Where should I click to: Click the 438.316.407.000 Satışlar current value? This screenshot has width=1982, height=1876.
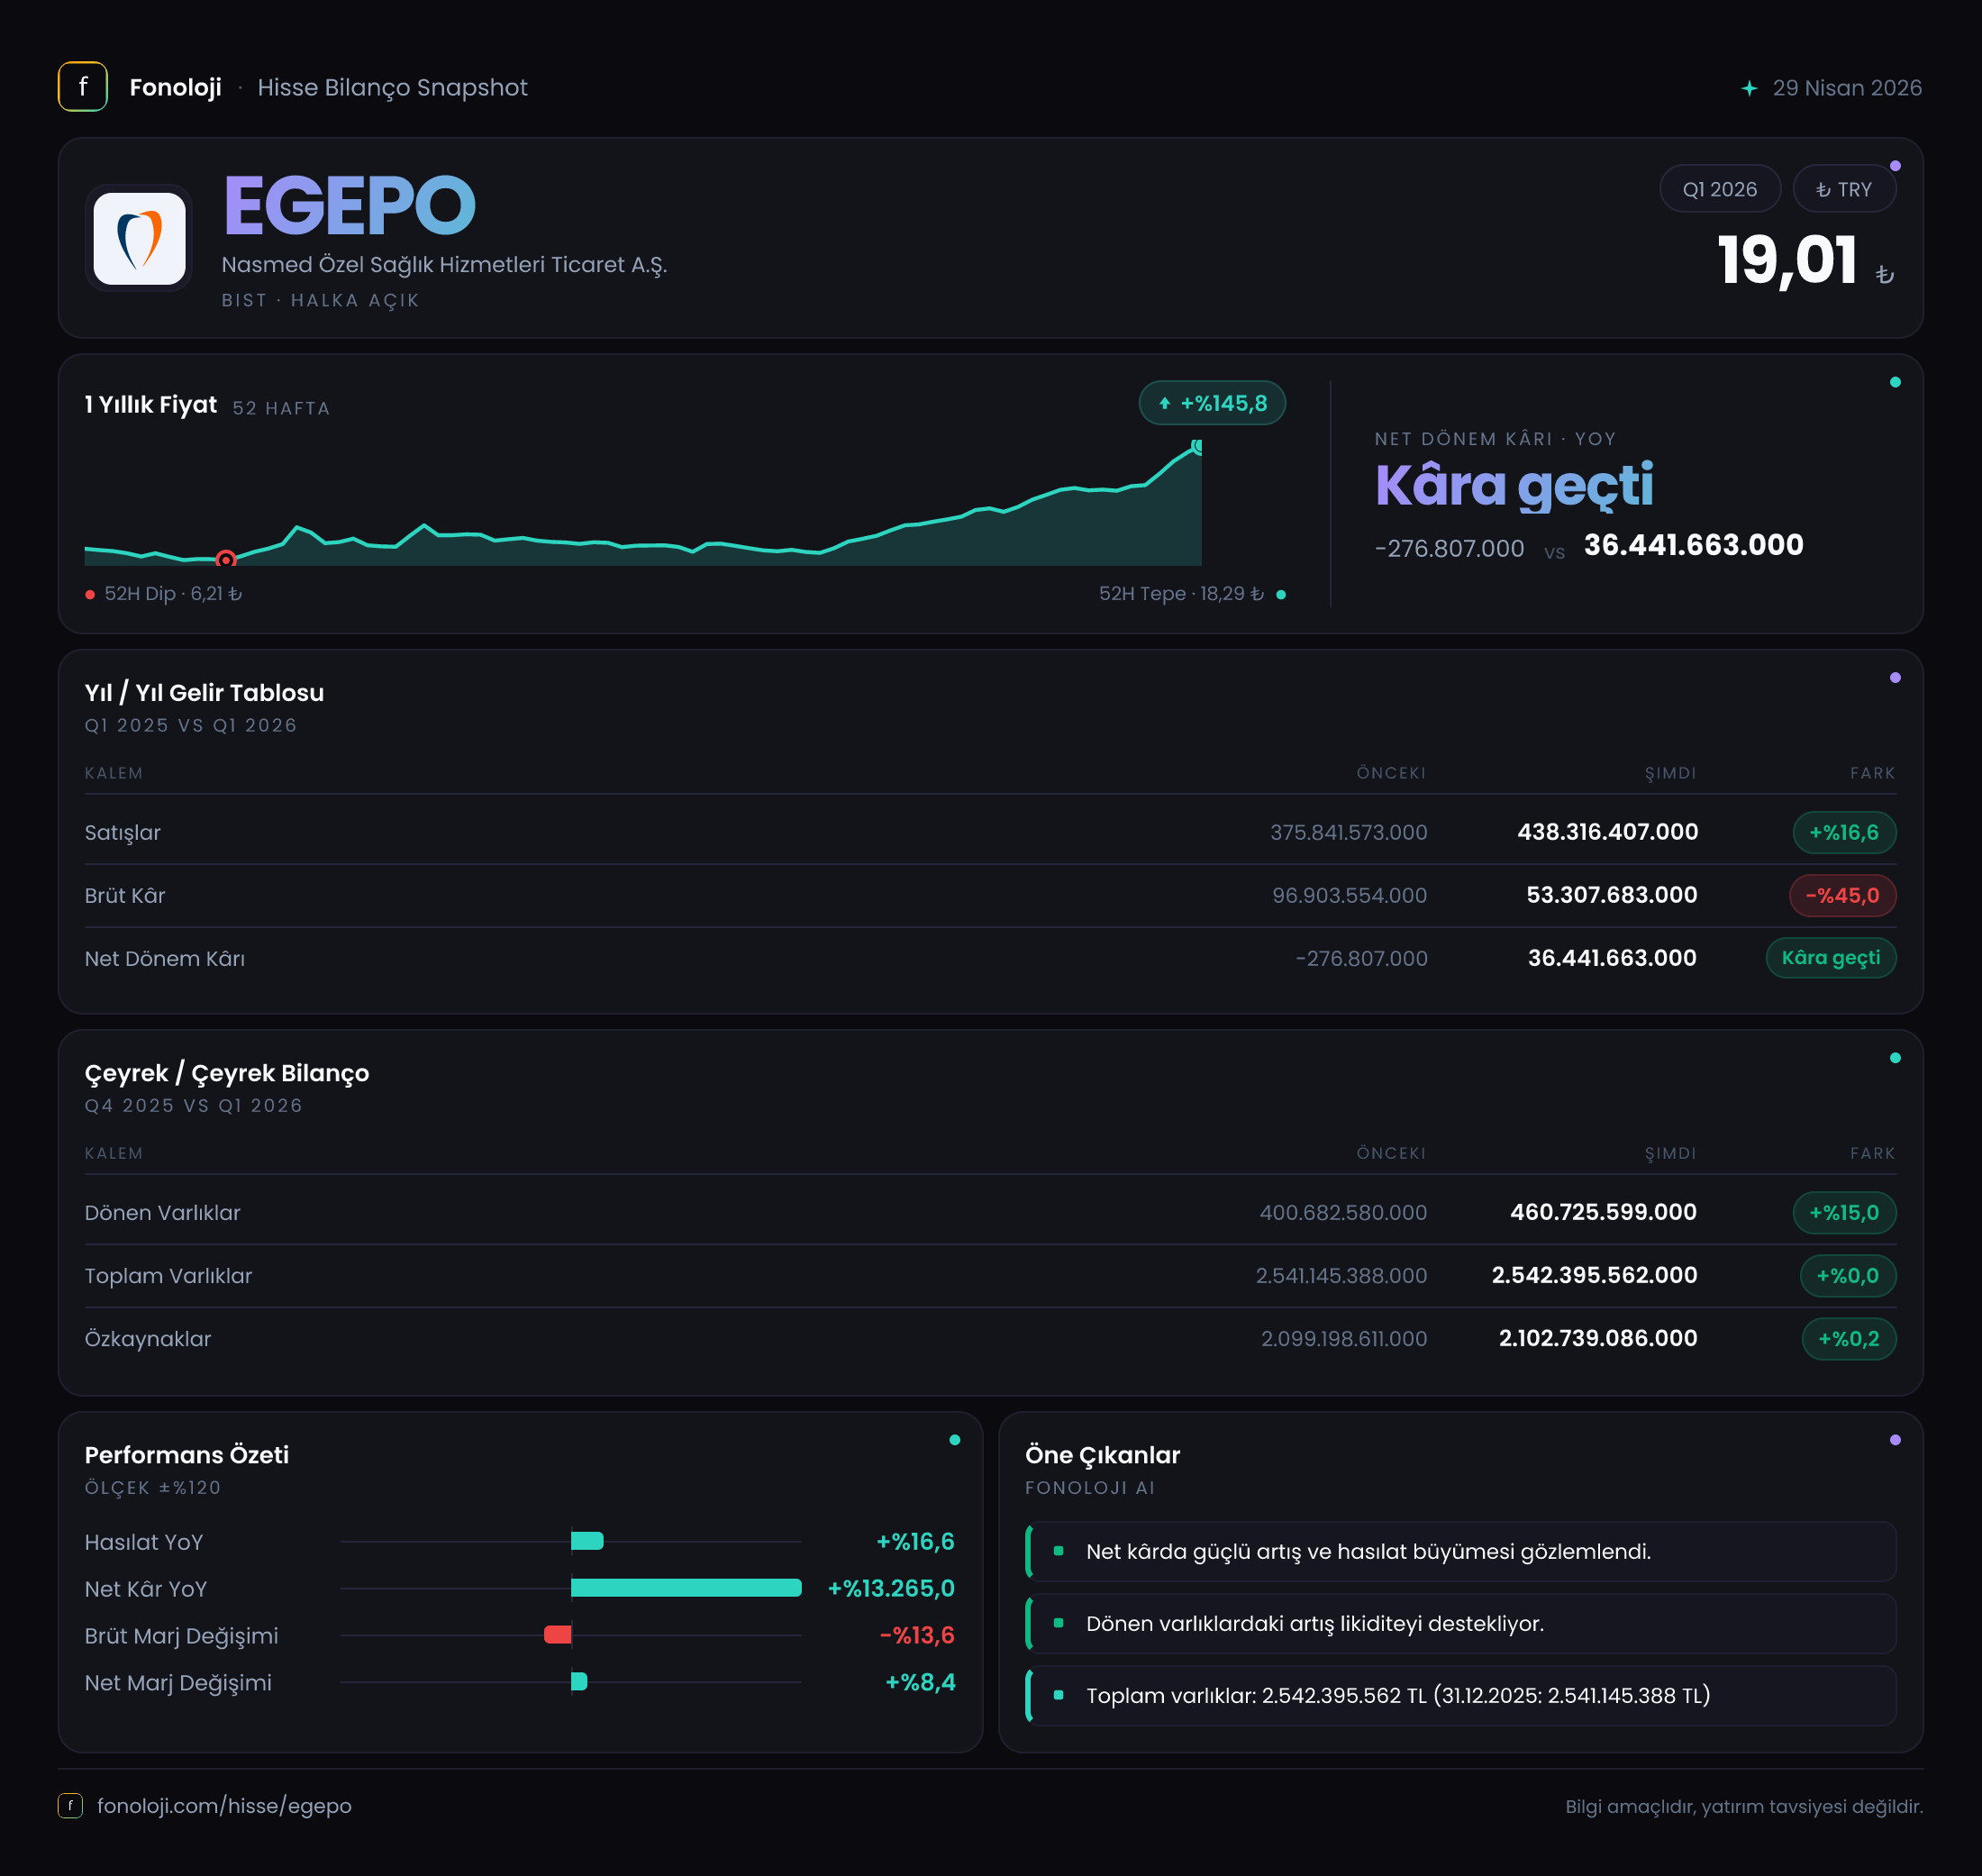1607,832
